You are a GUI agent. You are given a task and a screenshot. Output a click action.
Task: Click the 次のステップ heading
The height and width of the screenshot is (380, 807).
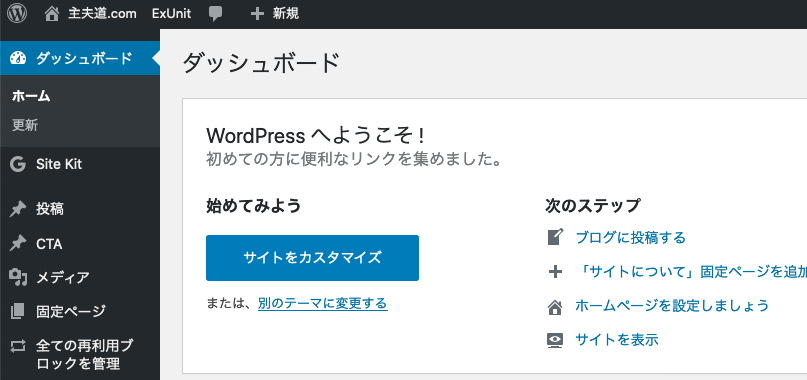[x=592, y=206]
